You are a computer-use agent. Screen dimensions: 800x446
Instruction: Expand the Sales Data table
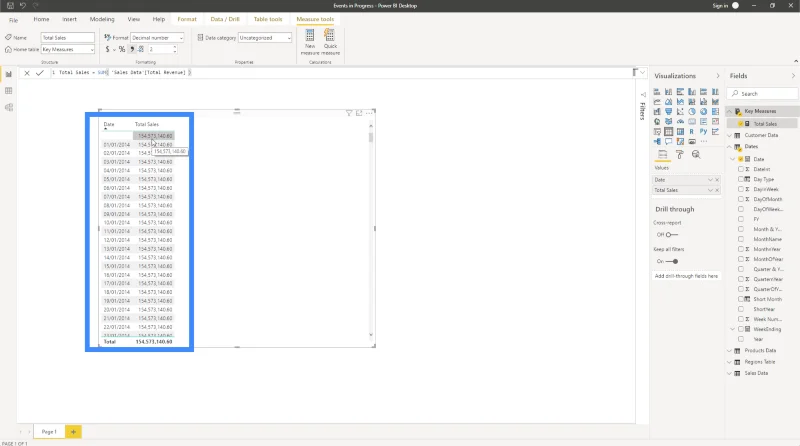(730, 374)
